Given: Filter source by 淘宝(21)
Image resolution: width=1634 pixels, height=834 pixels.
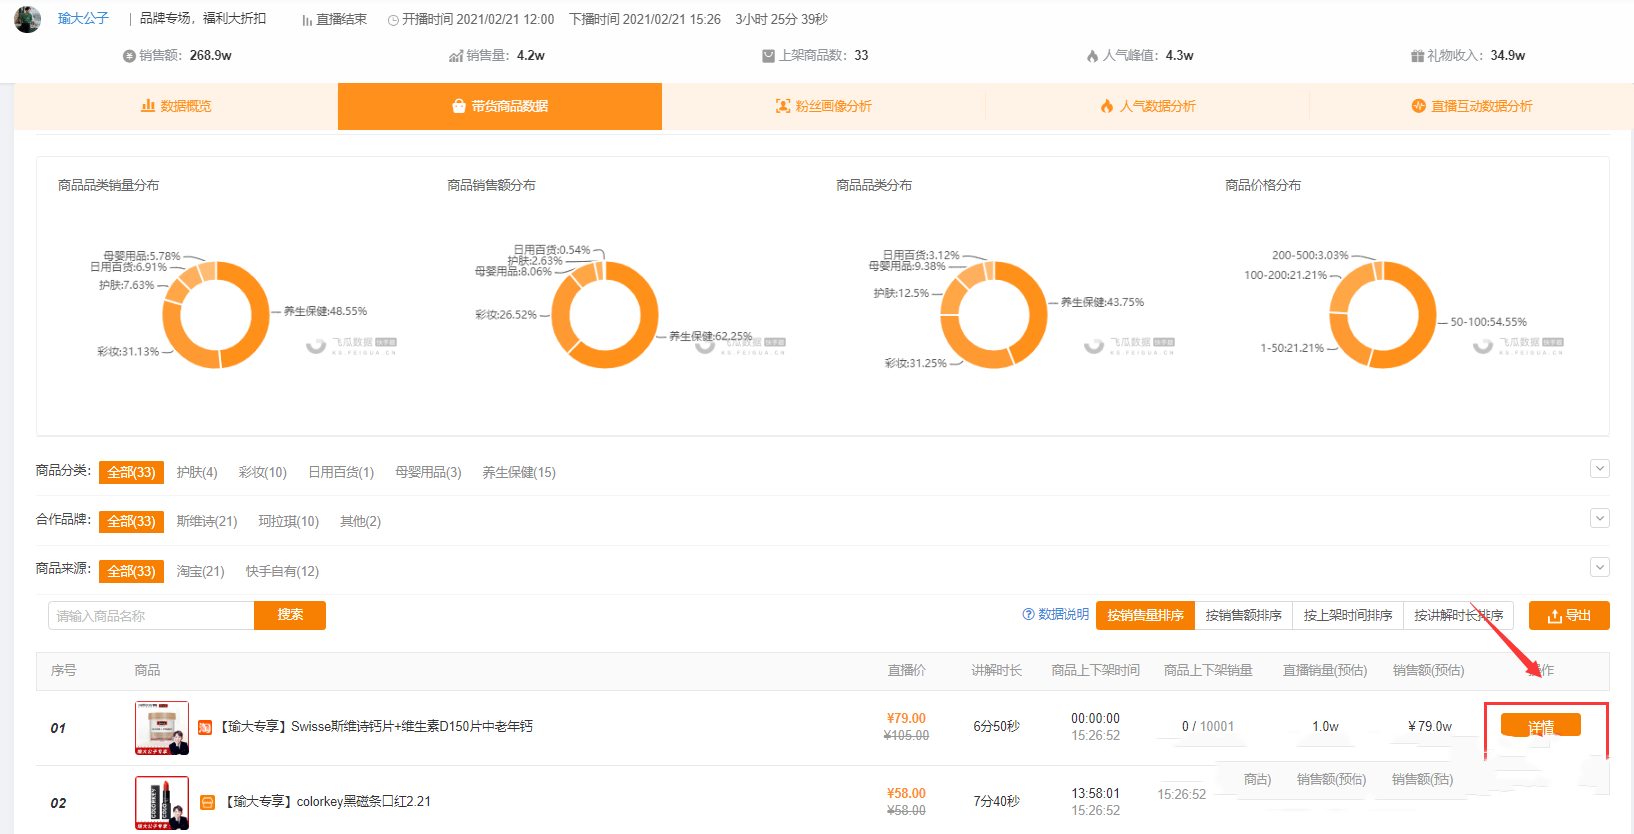Looking at the screenshot, I should coord(201,571).
